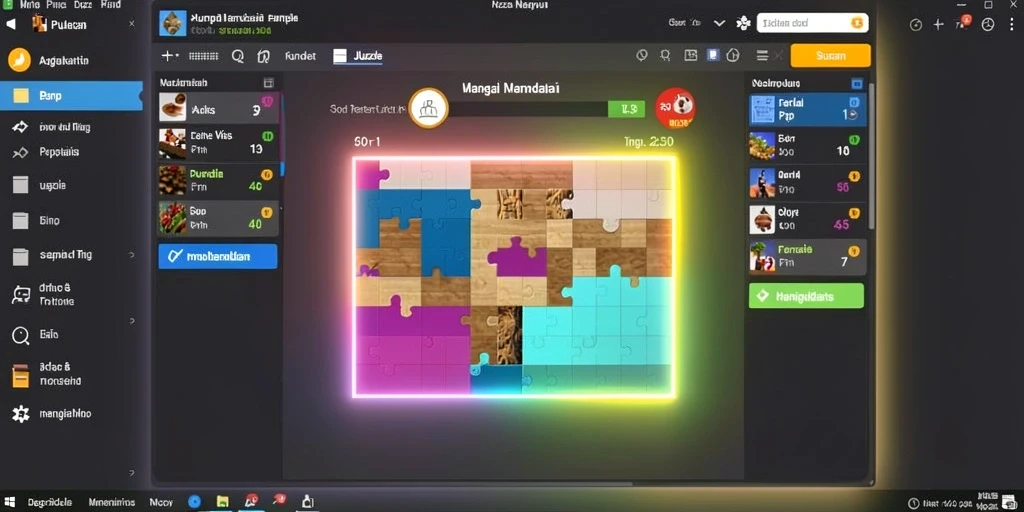This screenshot has height=512, width=1024.
Task: Switch to the Juzzle tab
Action: pyautogui.click(x=358, y=56)
